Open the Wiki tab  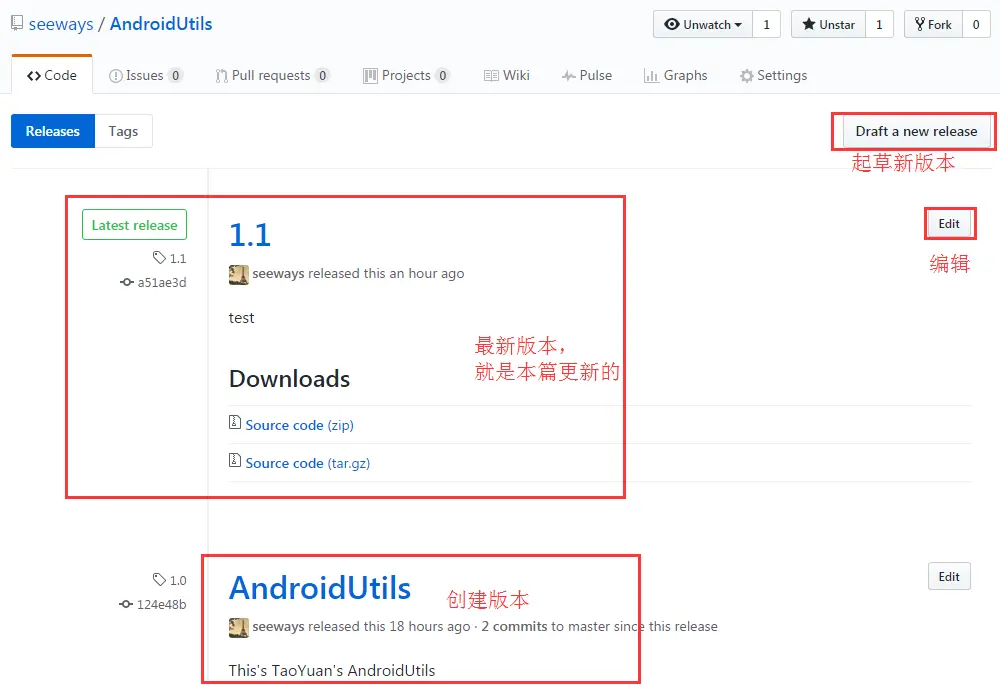pos(506,75)
